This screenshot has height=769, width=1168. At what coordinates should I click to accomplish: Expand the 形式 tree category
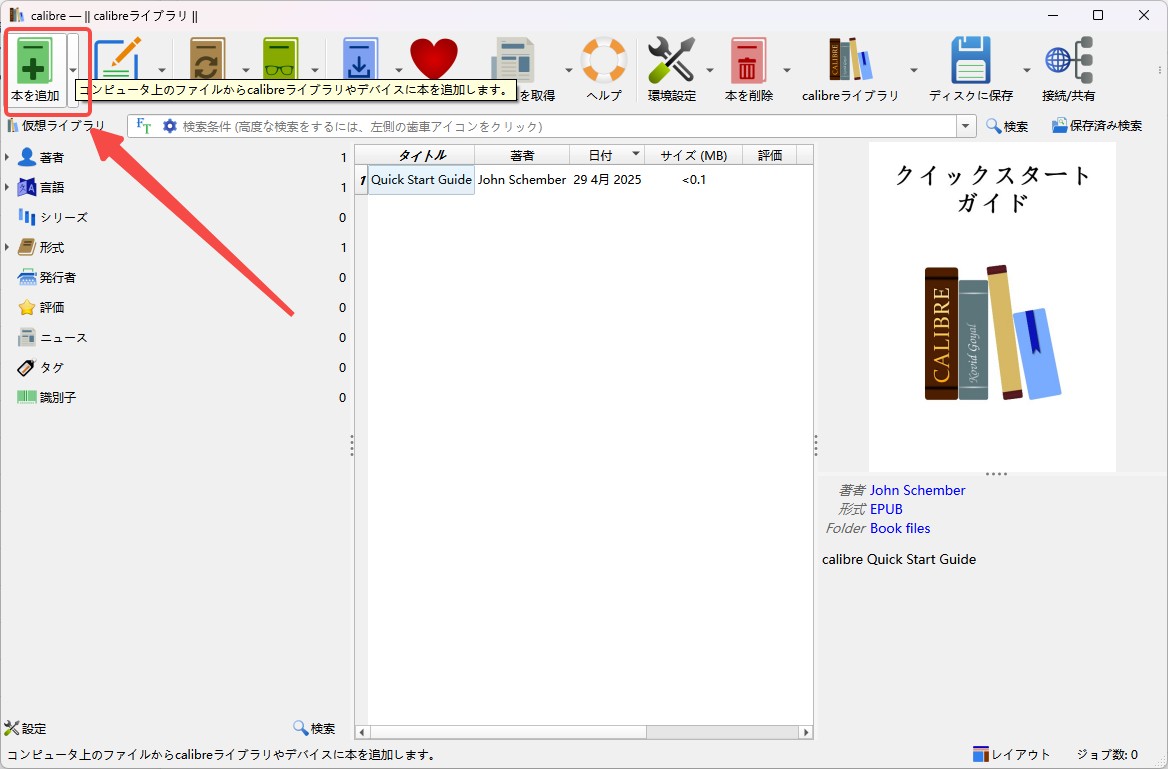[7, 247]
